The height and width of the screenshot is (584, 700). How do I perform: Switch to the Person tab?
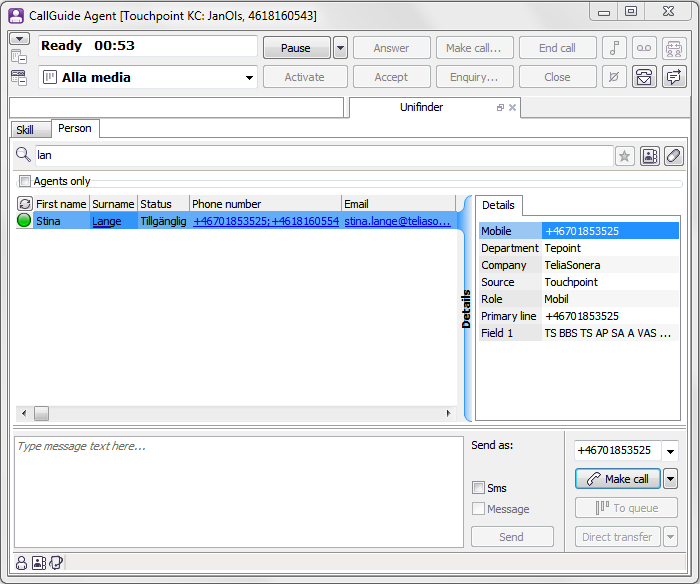click(75, 129)
